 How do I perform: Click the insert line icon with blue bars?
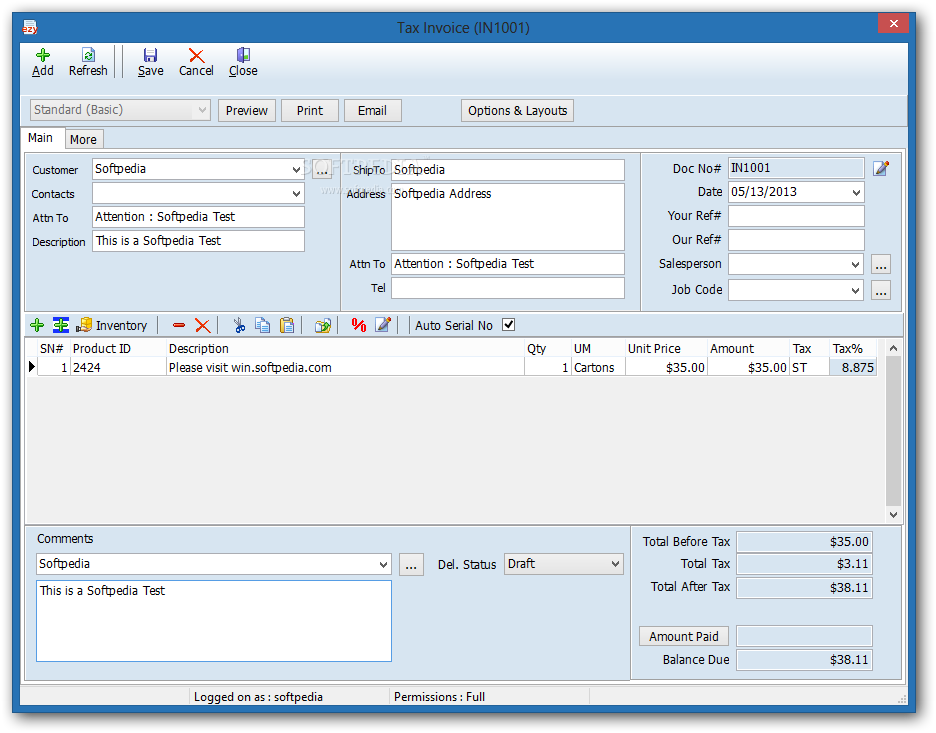point(61,325)
